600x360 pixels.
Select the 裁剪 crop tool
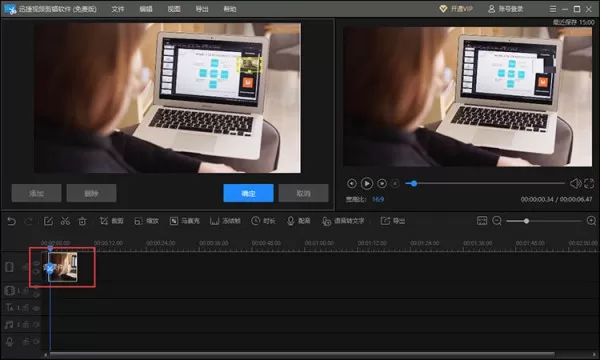(x=111, y=221)
